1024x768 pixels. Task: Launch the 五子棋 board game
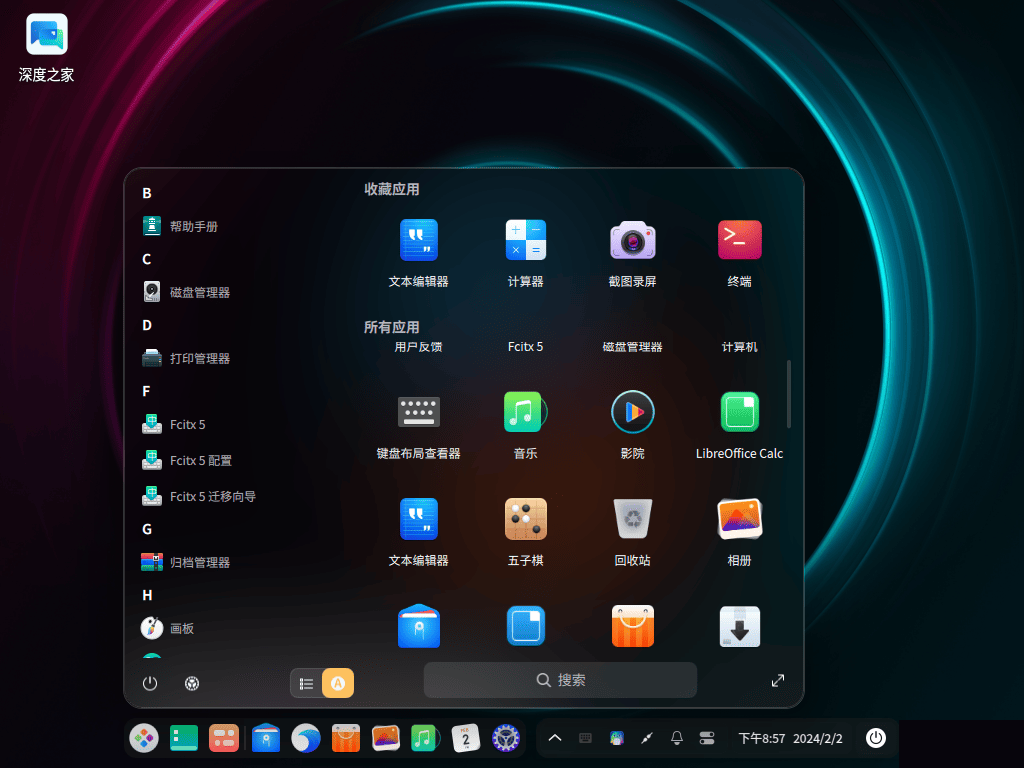pyautogui.click(x=525, y=519)
